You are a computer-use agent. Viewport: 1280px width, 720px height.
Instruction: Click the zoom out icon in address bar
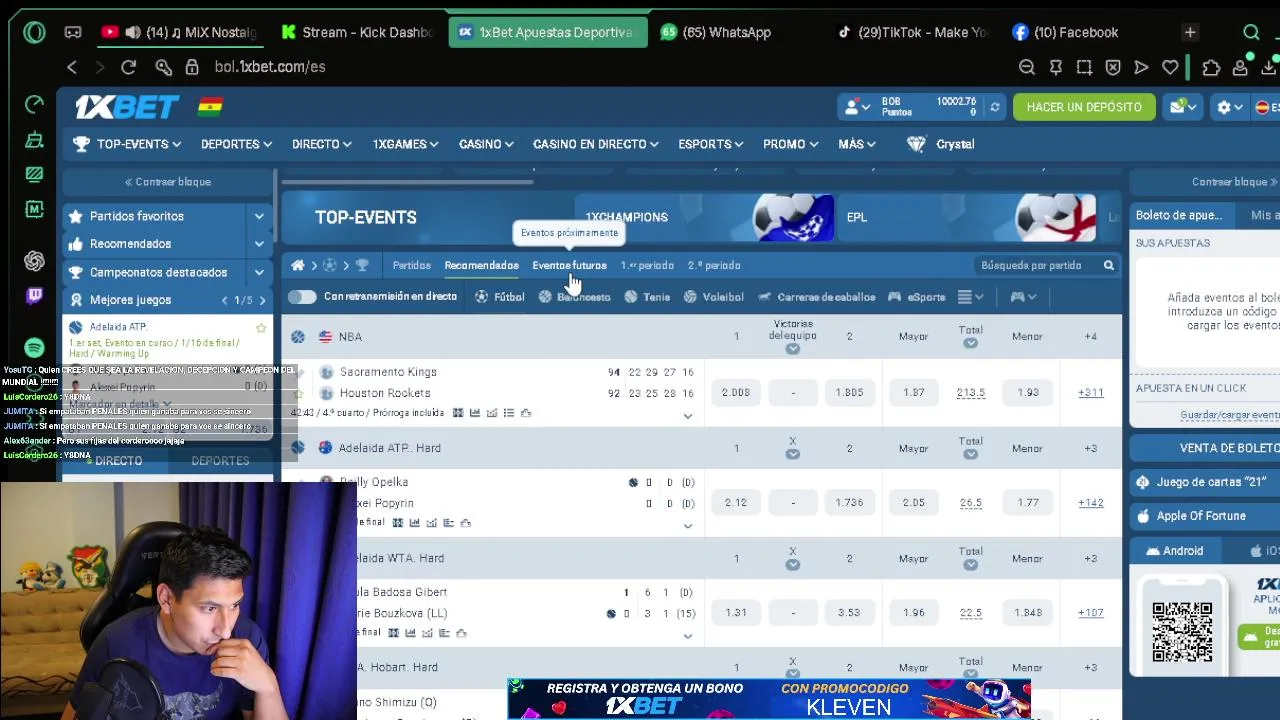(x=1027, y=67)
